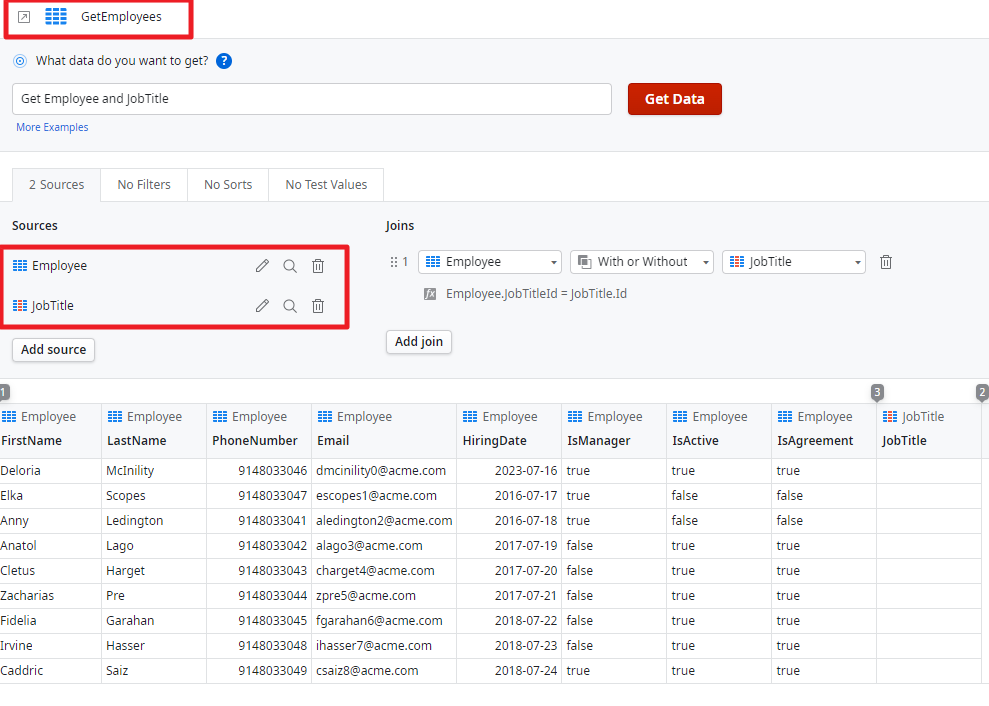The image size is (989, 706).
Task: Click the Employee label in Sources list
Action: click(x=59, y=266)
